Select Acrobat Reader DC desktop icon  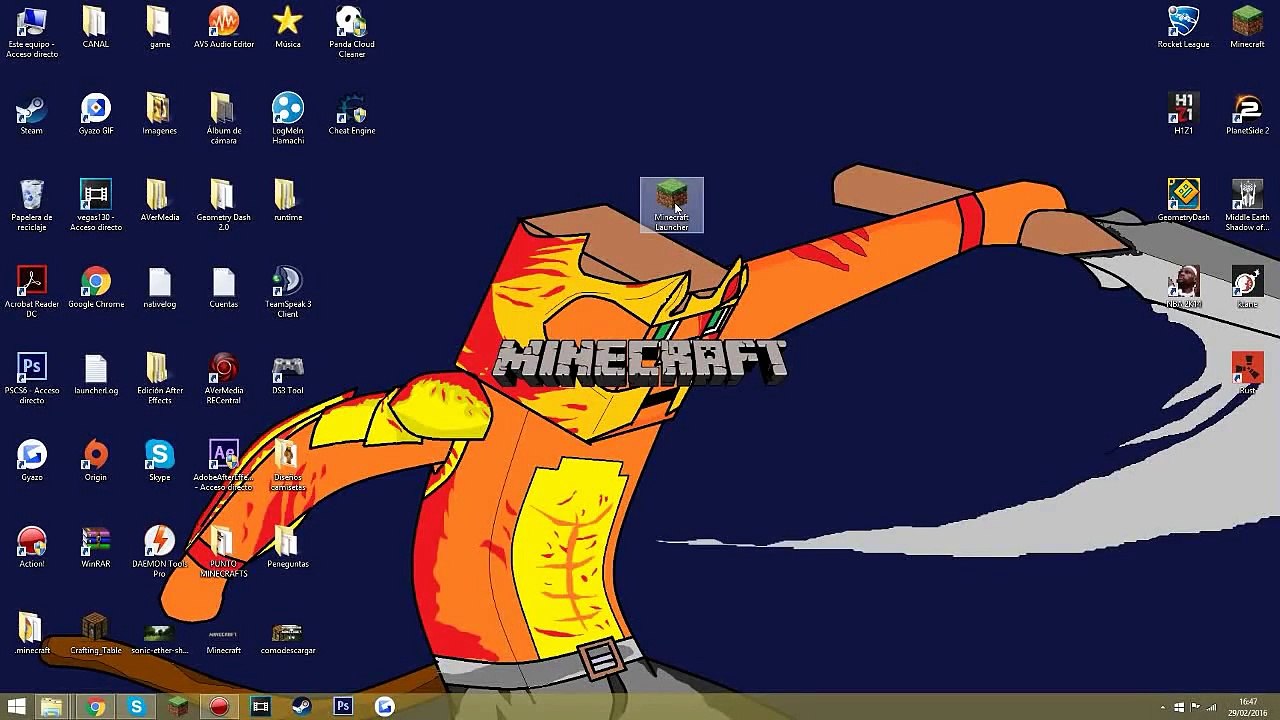click(x=32, y=292)
